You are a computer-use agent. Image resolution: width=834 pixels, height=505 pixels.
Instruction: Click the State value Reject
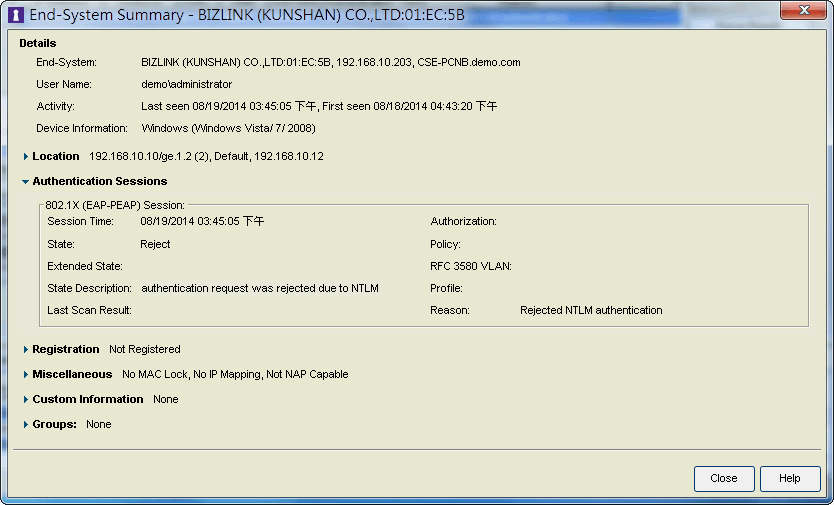(155, 244)
